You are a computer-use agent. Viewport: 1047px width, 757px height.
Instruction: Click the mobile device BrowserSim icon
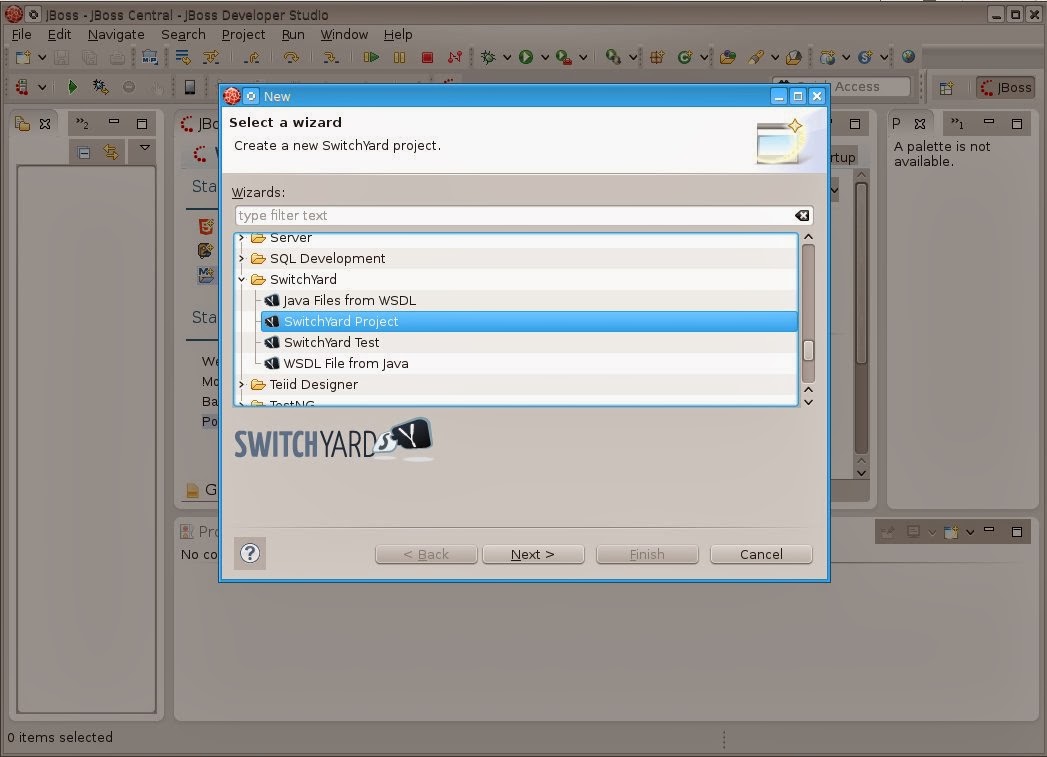pyautogui.click(x=190, y=87)
